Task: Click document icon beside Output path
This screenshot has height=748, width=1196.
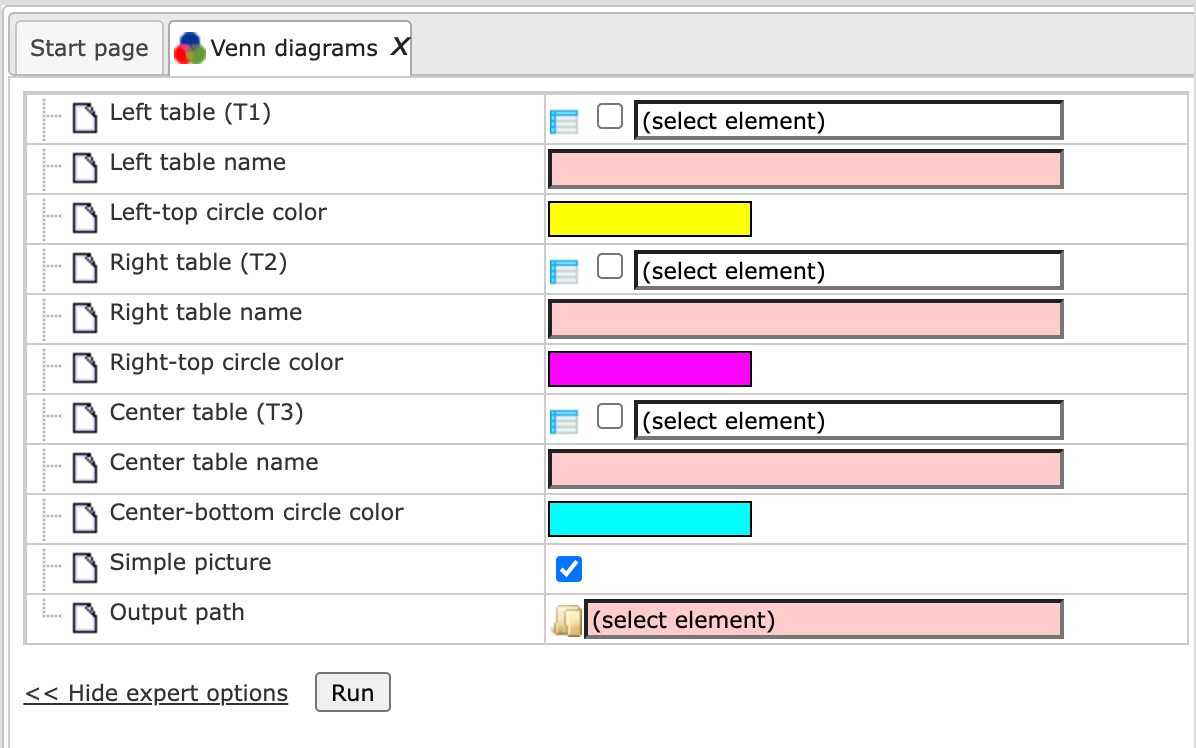Action: pyautogui.click(x=85, y=618)
